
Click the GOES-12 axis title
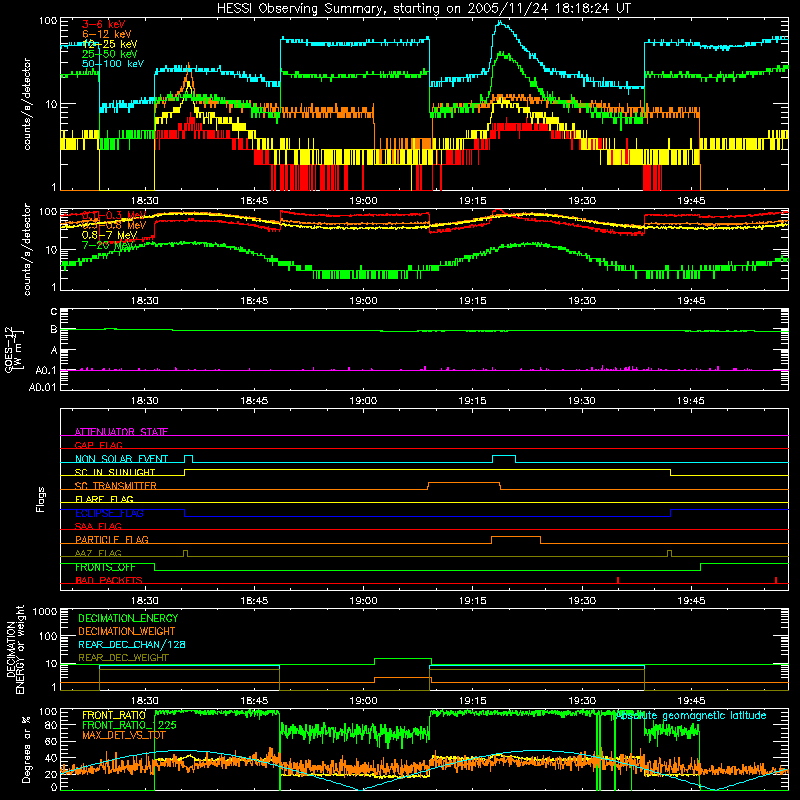pos(14,349)
